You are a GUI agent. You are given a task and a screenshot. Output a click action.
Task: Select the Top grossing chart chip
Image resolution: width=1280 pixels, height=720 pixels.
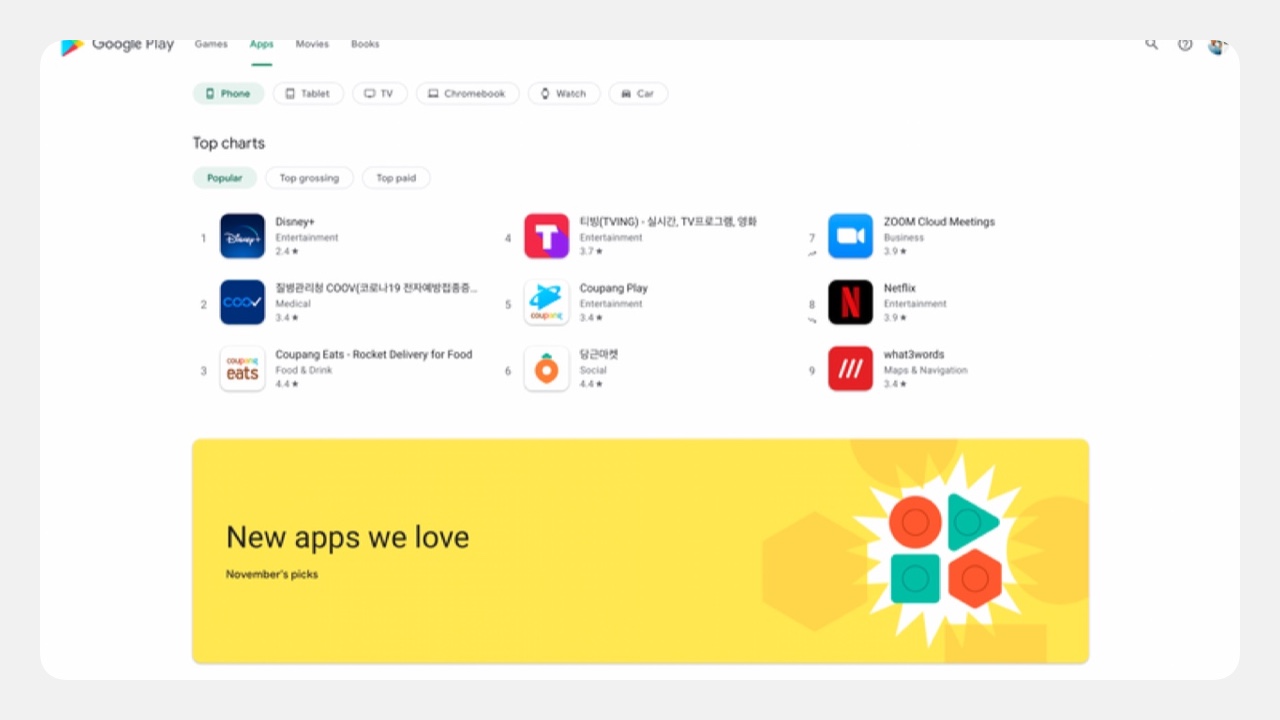(309, 178)
